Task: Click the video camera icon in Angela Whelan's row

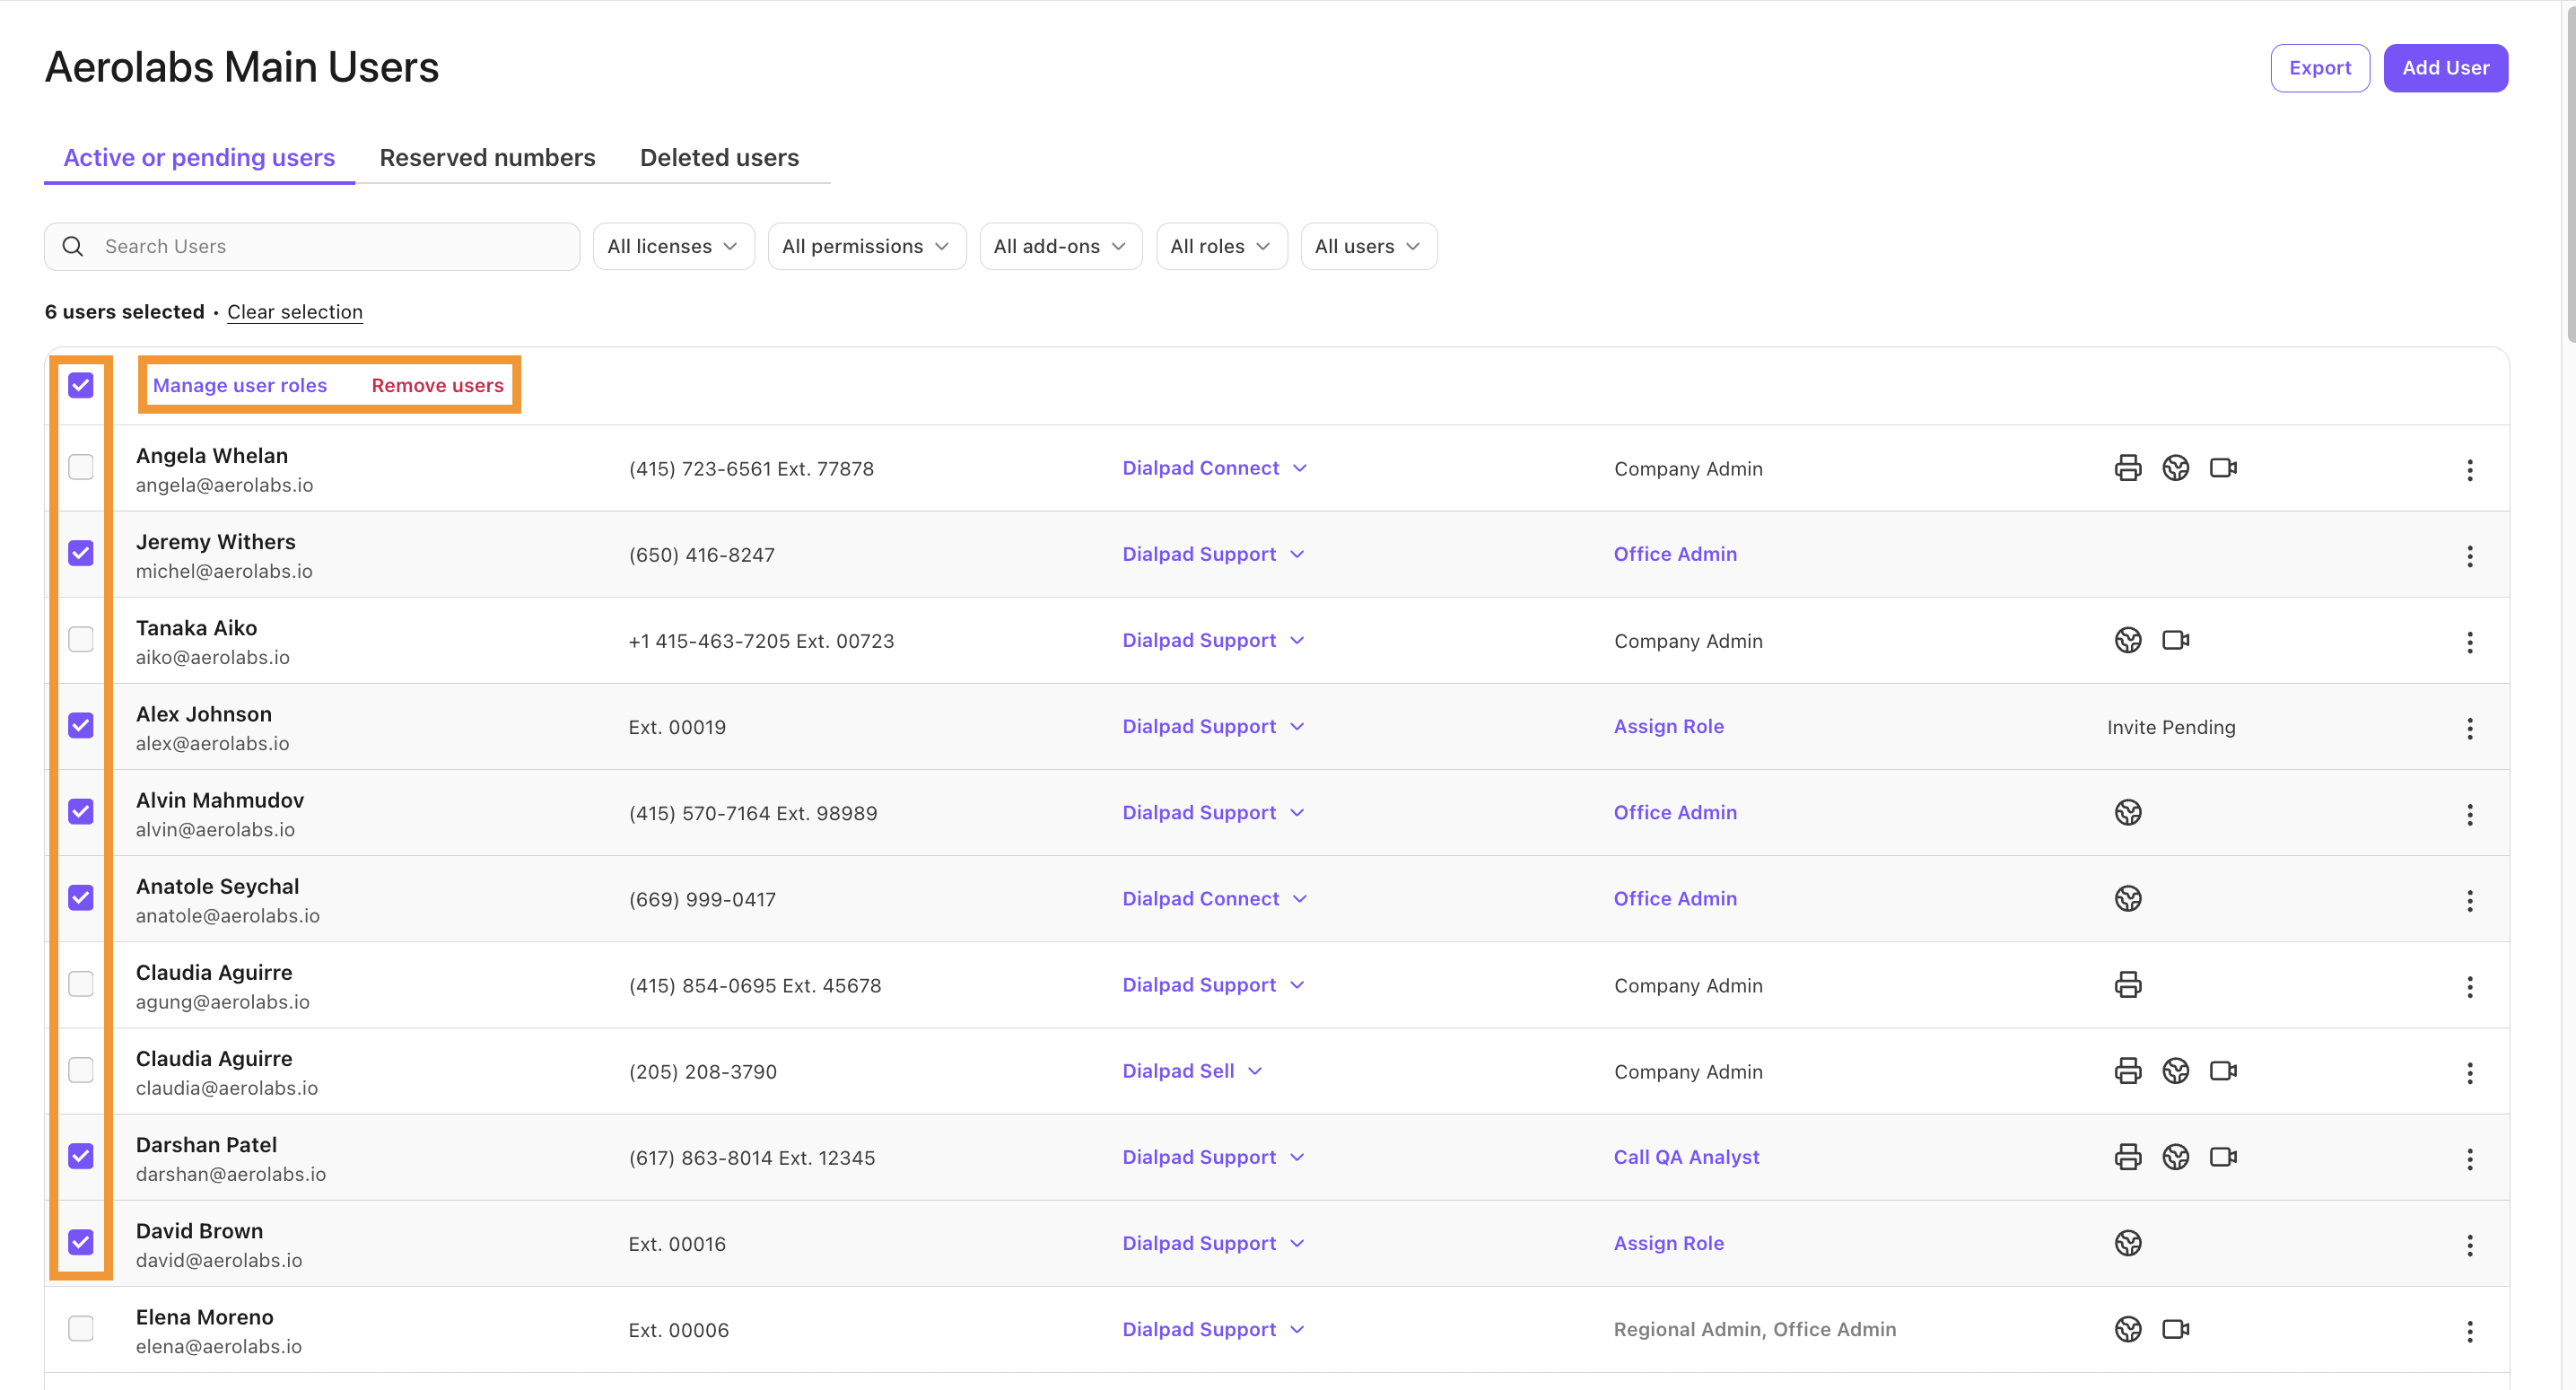Action: 2223,468
